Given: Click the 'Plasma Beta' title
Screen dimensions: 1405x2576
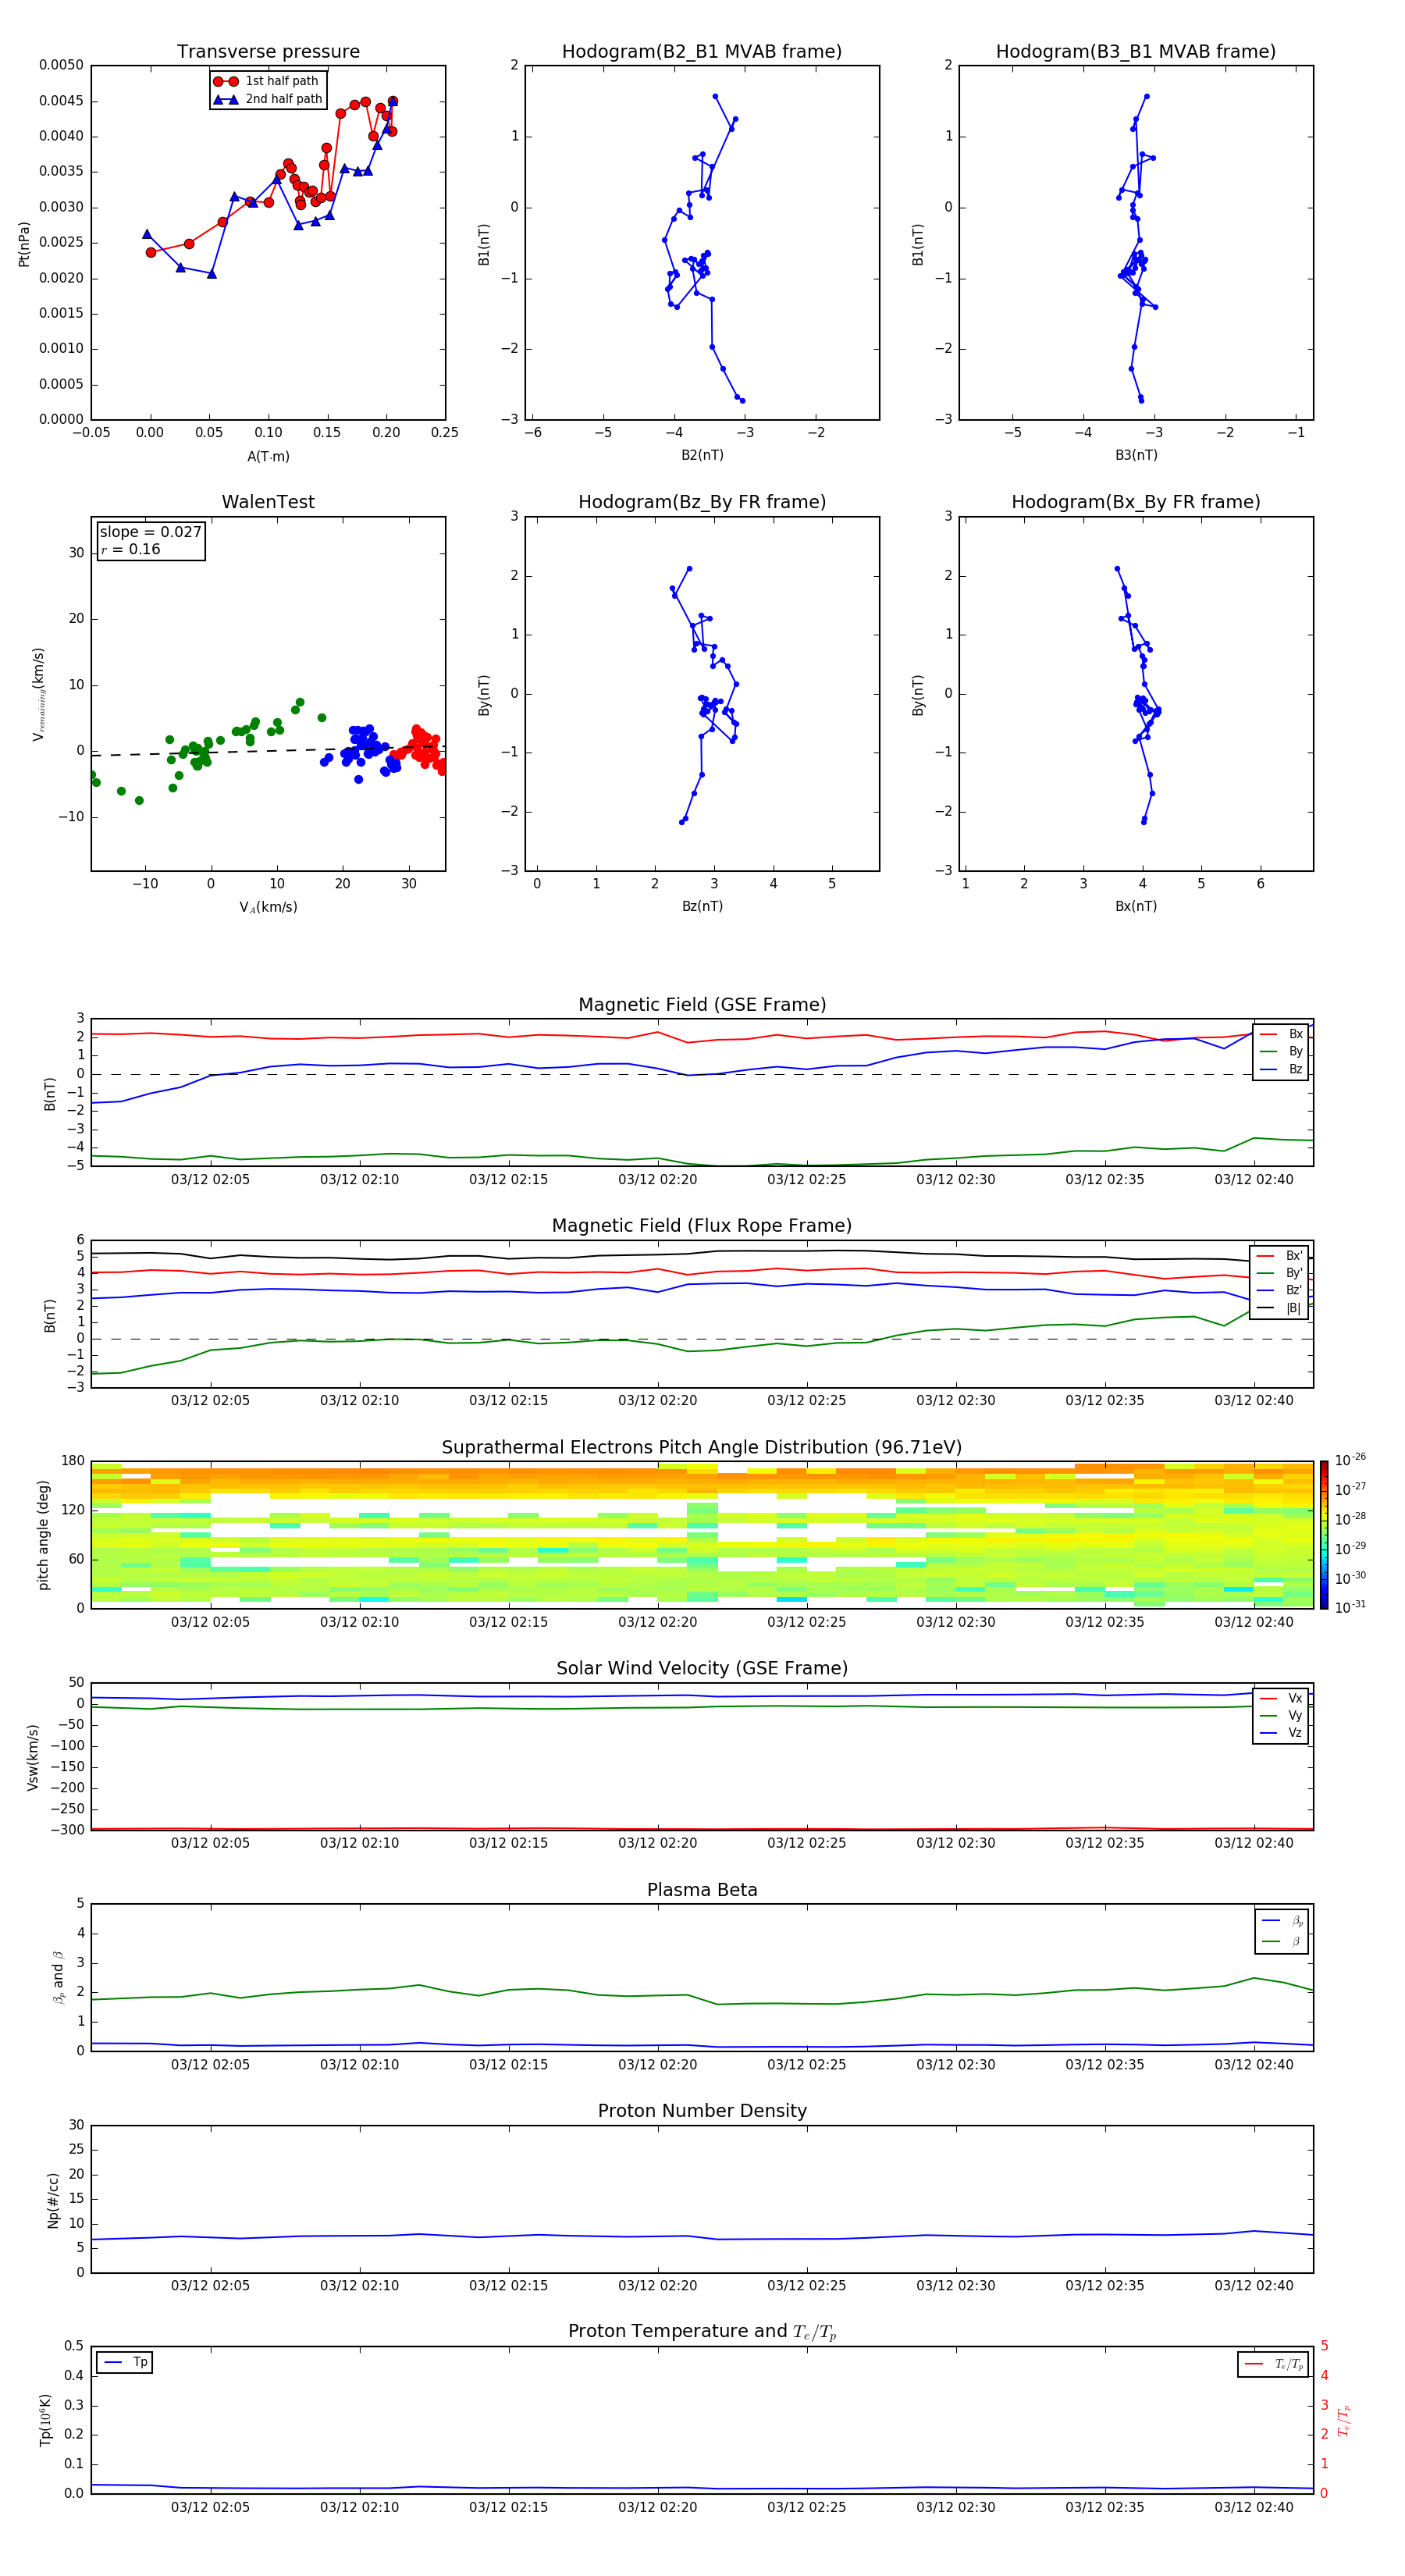Looking at the screenshot, I should click(x=702, y=1890).
